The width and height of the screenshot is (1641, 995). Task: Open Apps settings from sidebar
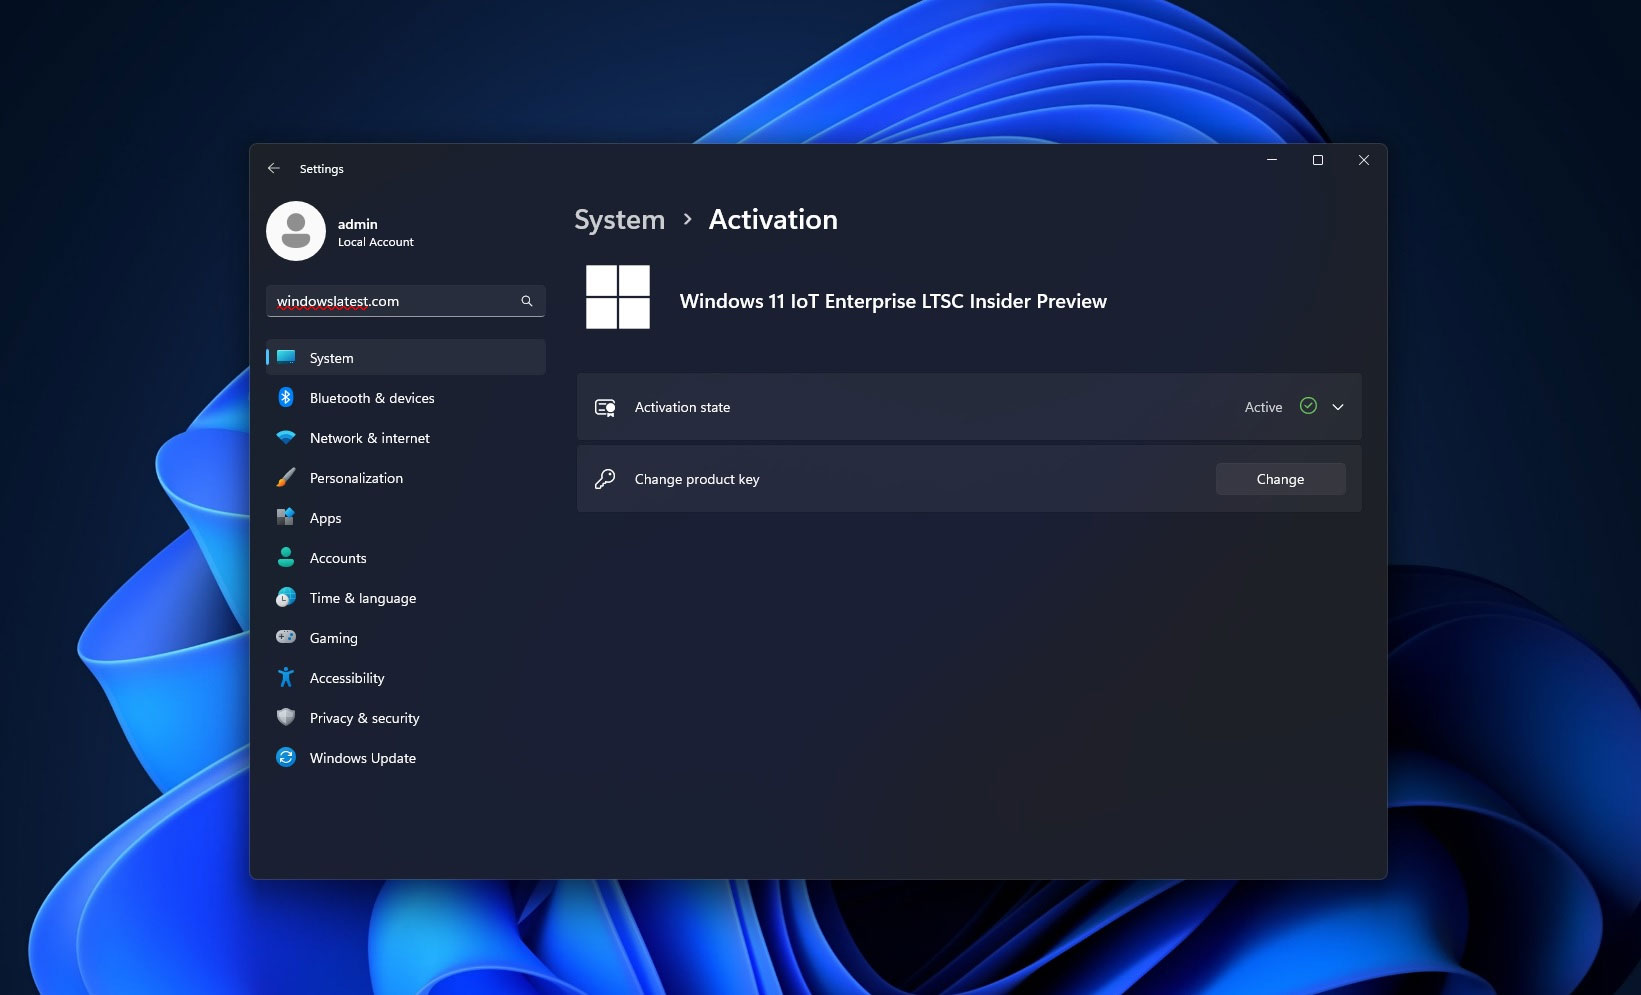pyautogui.click(x=324, y=518)
